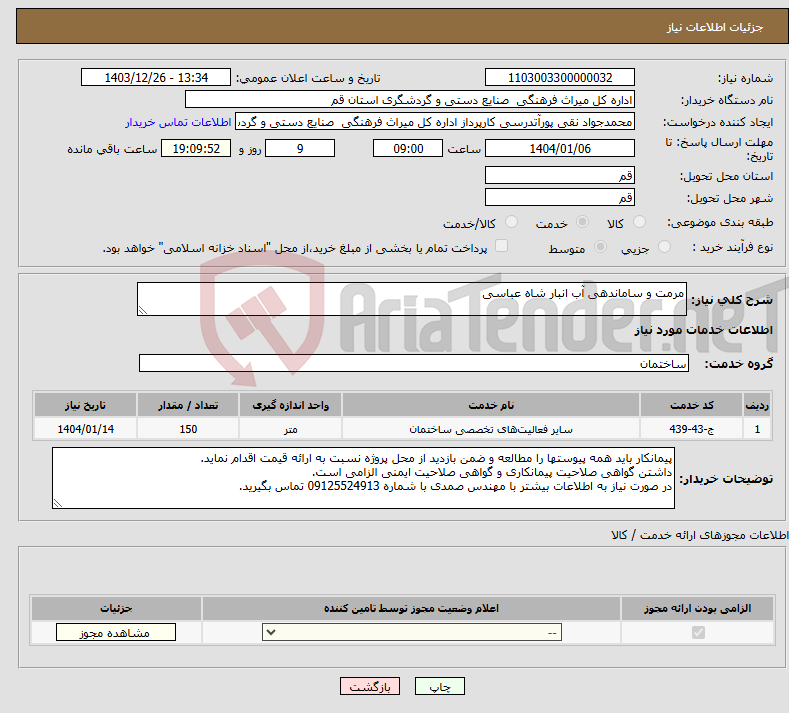The width and height of the screenshot is (789, 713).
Task: Click the مشاهده مجوز button
Action: point(116,632)
